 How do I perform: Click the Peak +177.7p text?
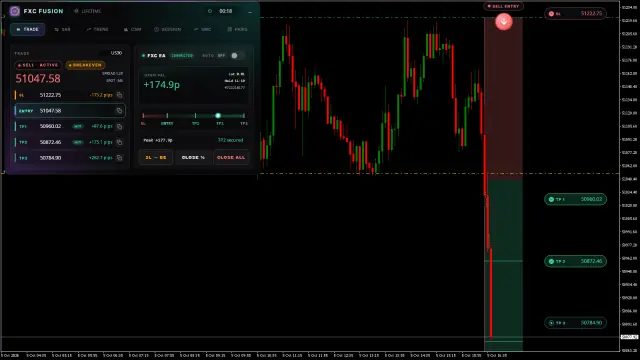(158, 140)
